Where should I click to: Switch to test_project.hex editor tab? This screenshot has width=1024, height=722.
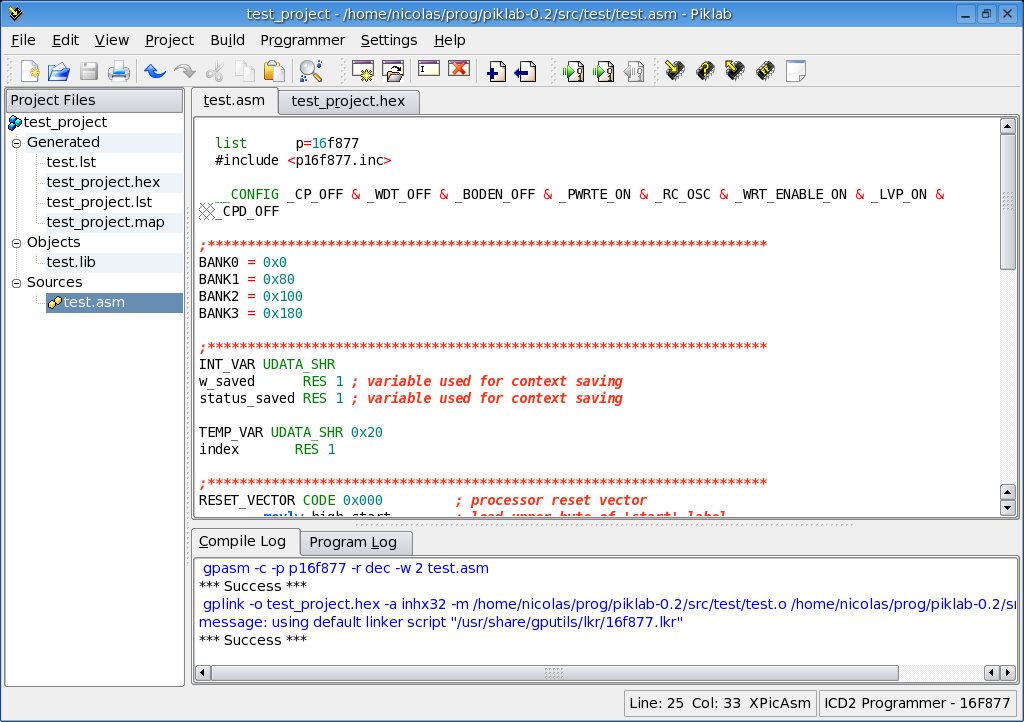(348, 101)
